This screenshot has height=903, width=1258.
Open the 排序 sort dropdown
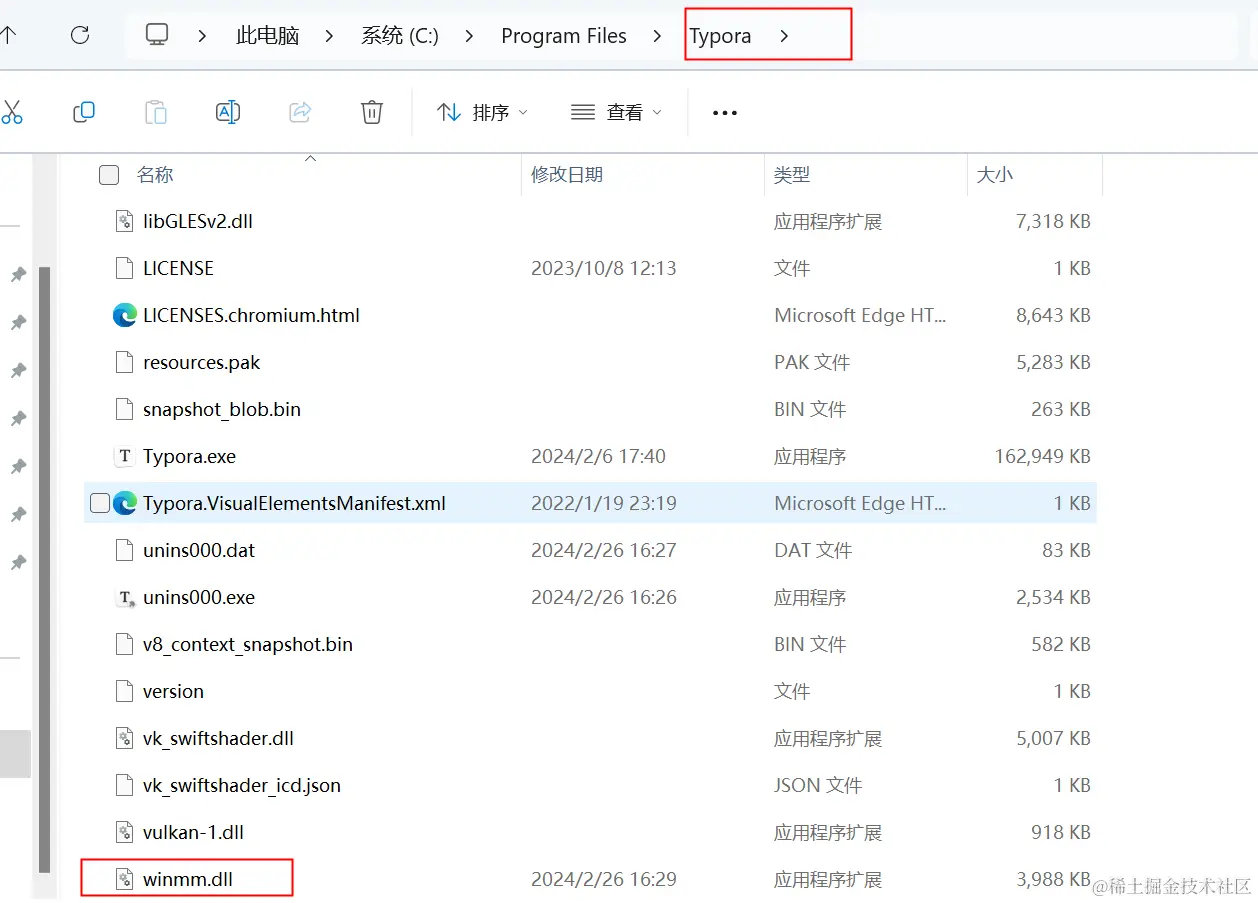click(x=482, y=112)
